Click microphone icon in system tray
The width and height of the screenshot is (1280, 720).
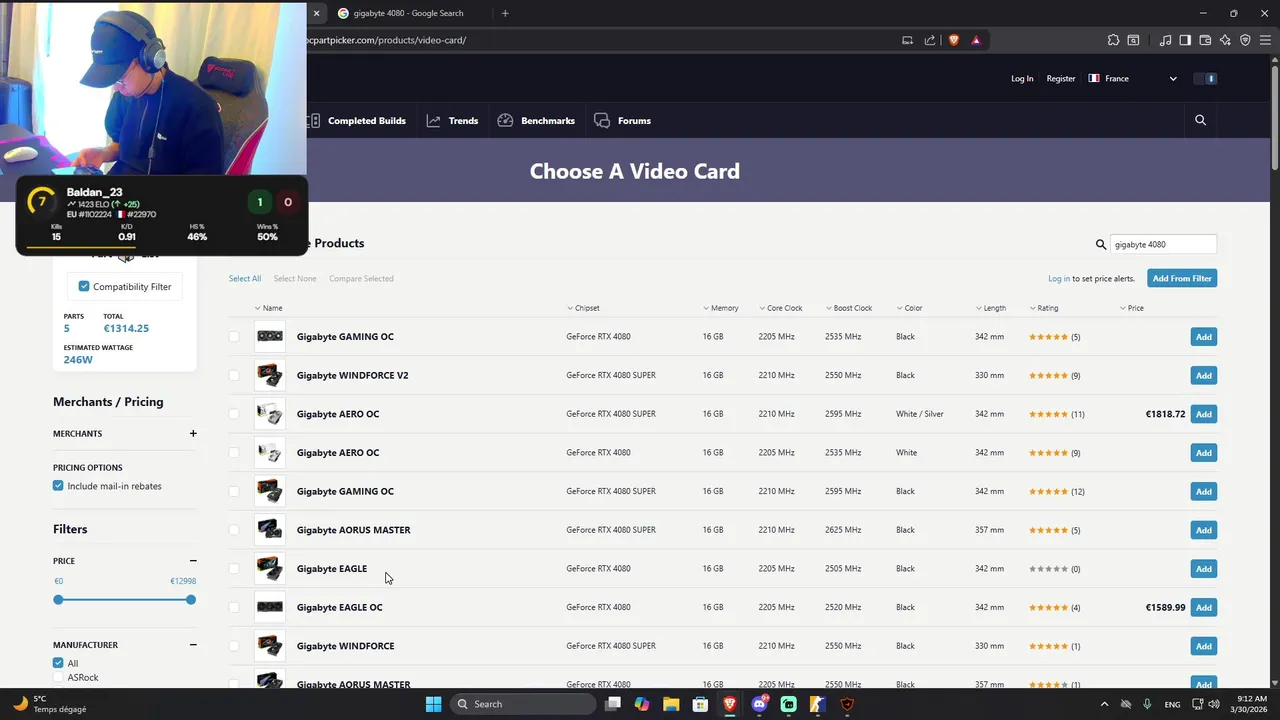(1147, 704)
